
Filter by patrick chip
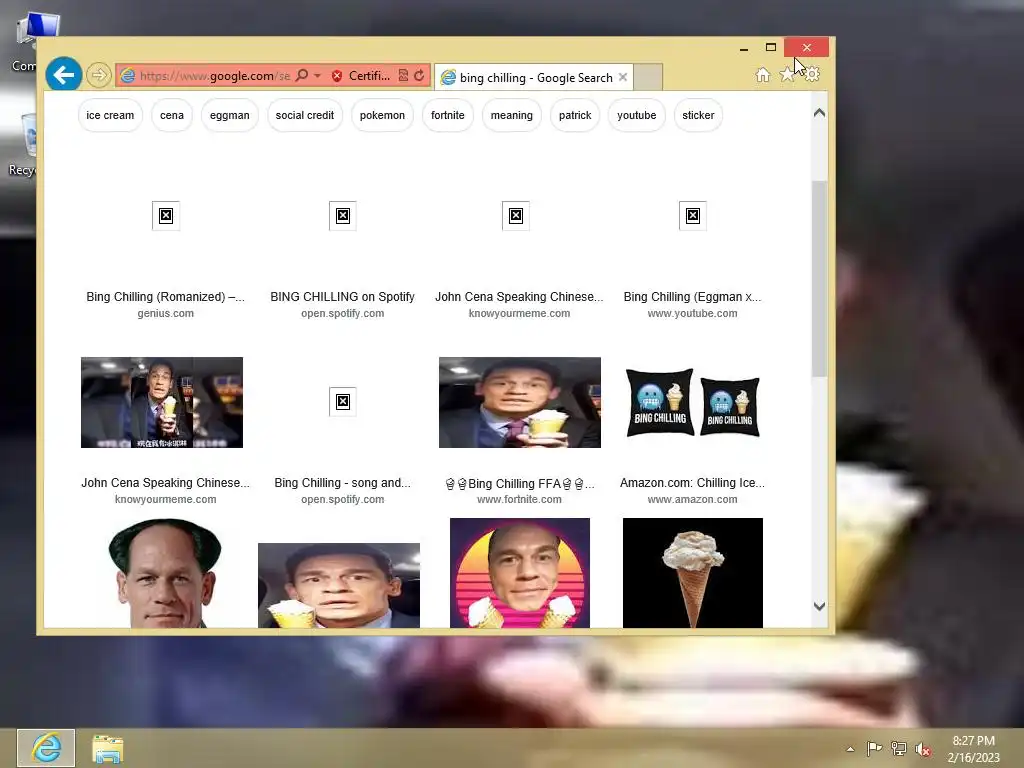coord(575,115)
